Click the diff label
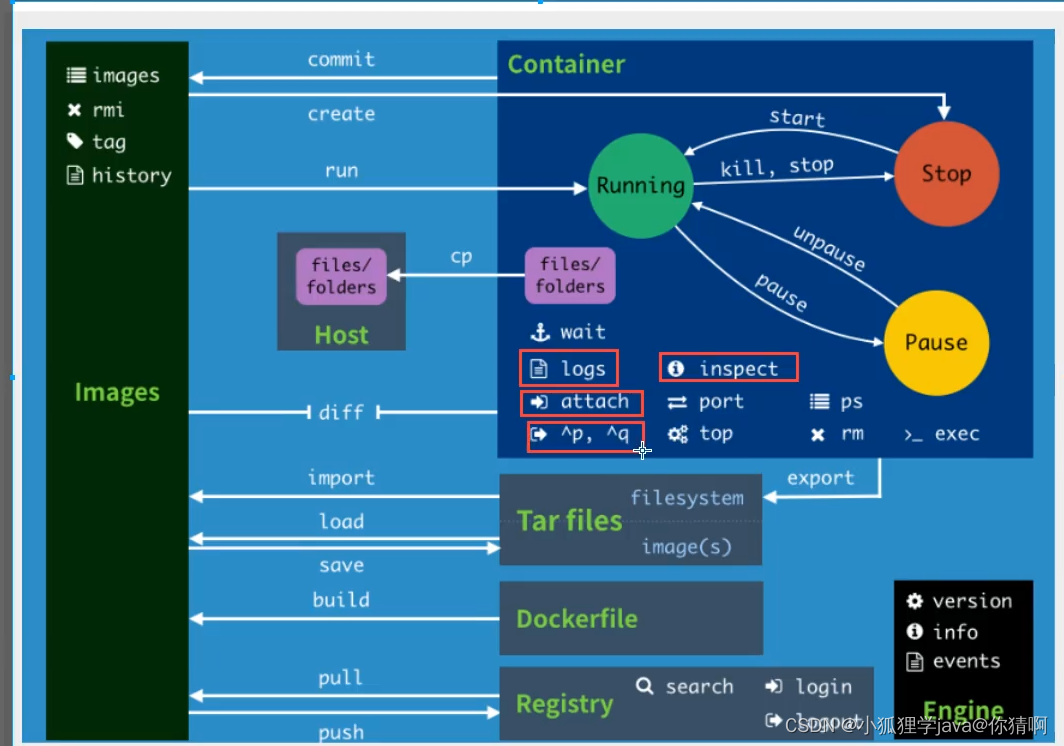1064x746 pixels. (x=341, y=412)
